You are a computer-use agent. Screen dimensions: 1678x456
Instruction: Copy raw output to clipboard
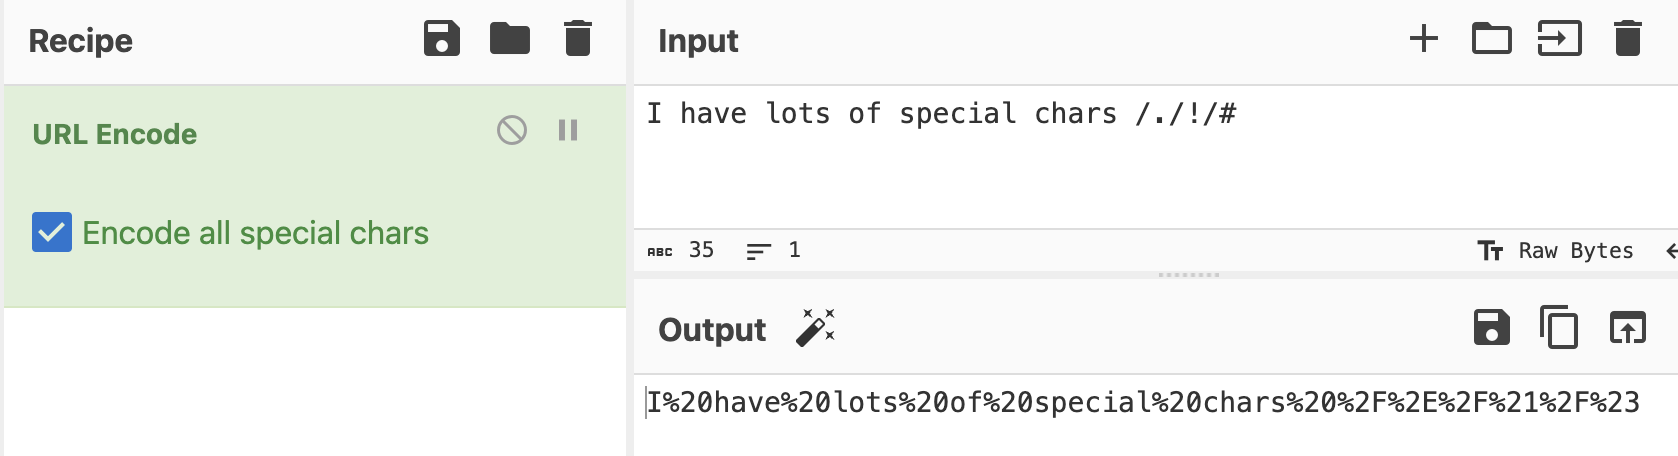(1559, 328)
